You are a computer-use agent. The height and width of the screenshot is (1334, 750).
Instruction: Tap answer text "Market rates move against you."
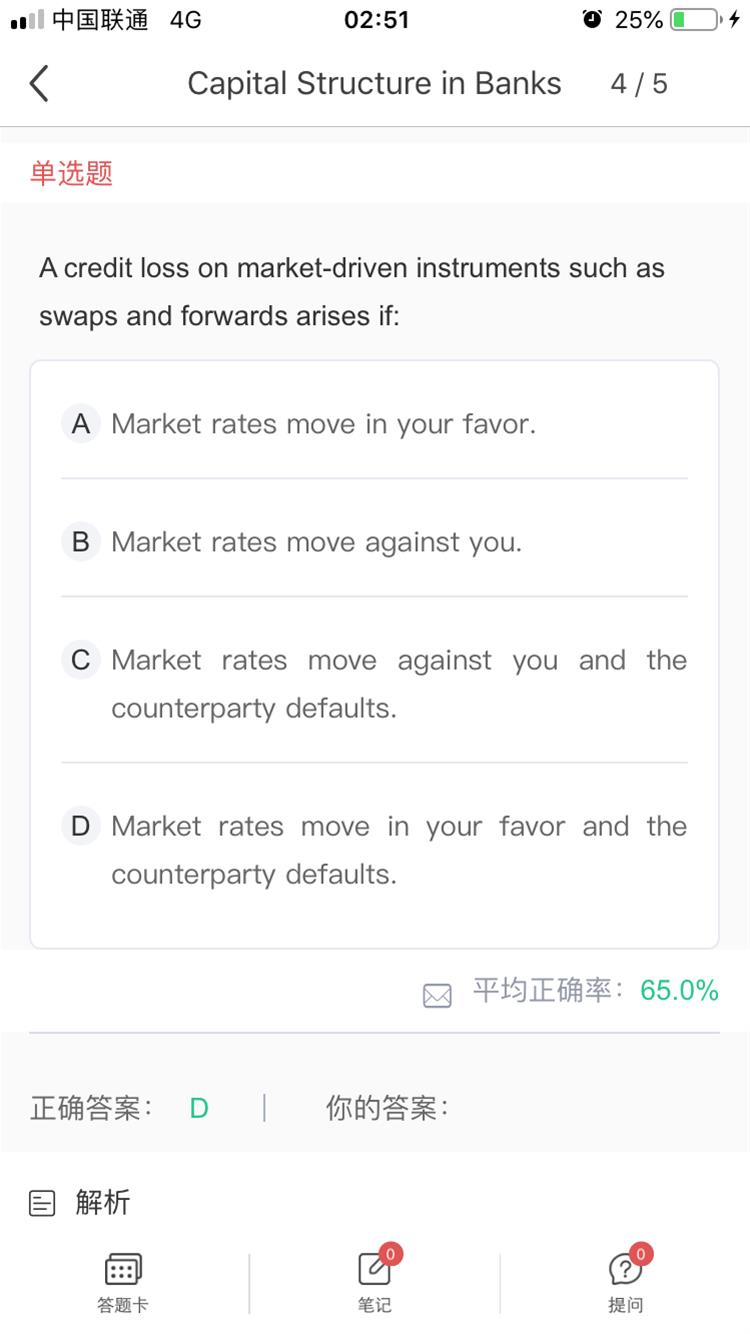pyautogui.click(x=316, y=542)
